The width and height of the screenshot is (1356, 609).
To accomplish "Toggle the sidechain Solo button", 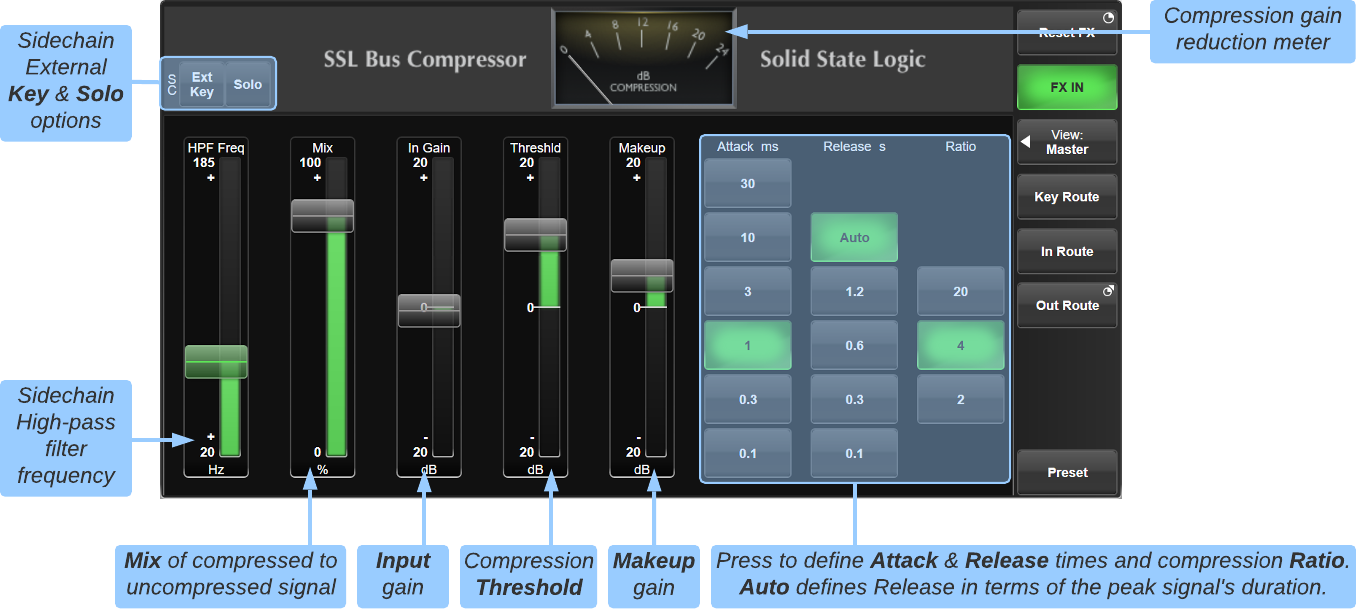I will [x=248, y=84].
